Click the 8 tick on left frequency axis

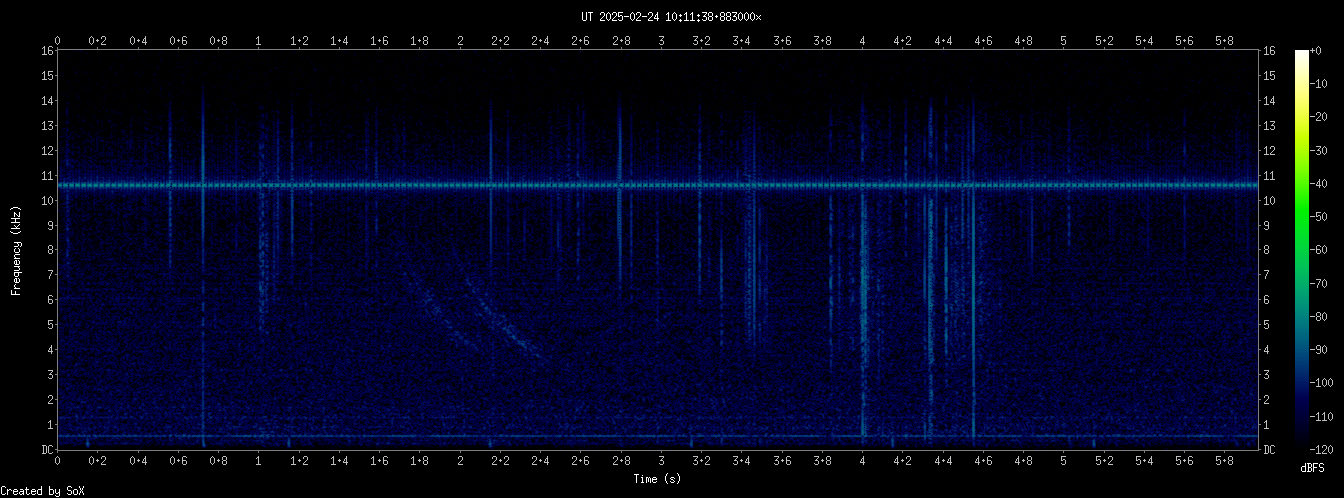[50, 251]
